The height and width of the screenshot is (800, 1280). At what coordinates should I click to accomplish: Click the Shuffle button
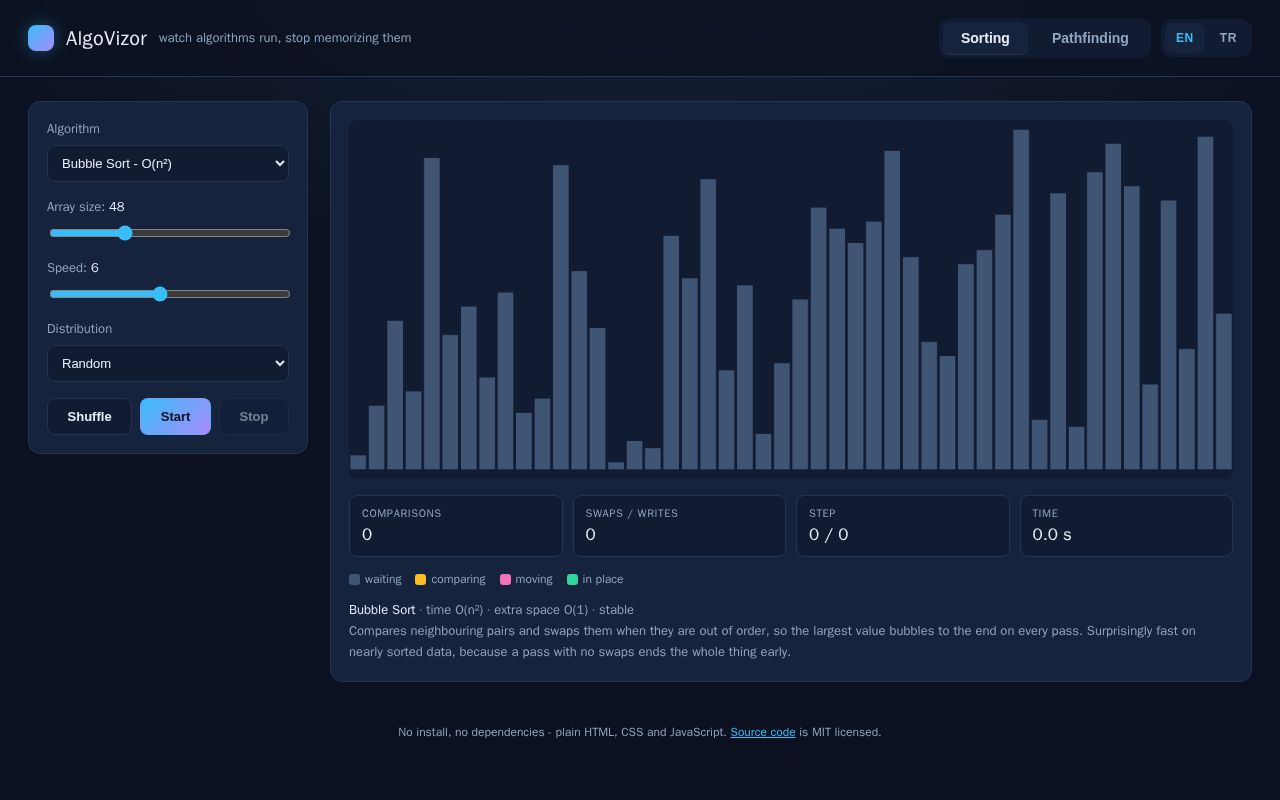pyautogui.click(x=89, y=417)
